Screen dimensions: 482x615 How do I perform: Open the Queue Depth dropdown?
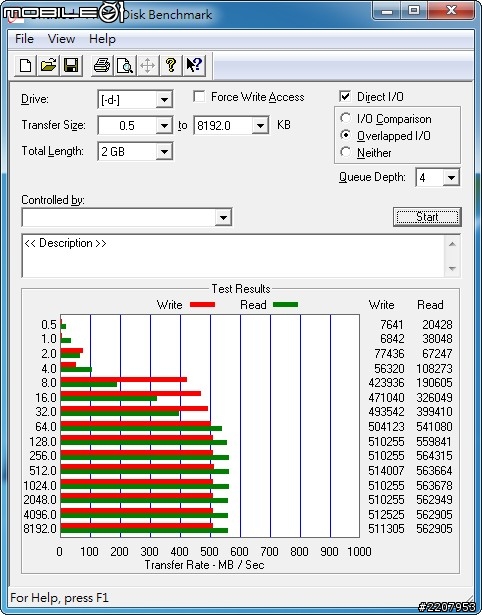(x=451, y=178)
